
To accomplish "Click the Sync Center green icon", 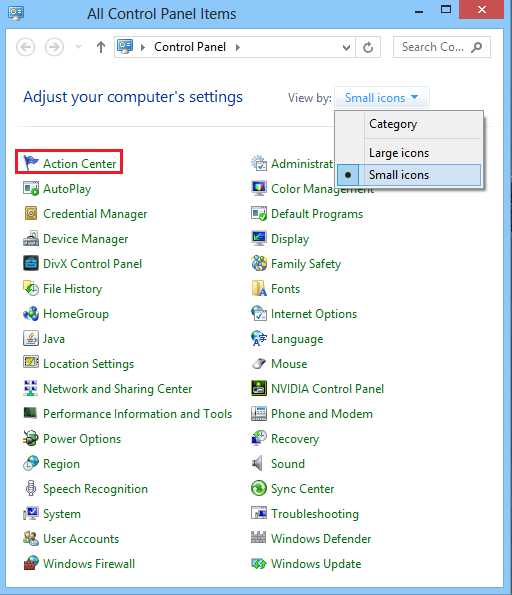I will coord(259,488).
